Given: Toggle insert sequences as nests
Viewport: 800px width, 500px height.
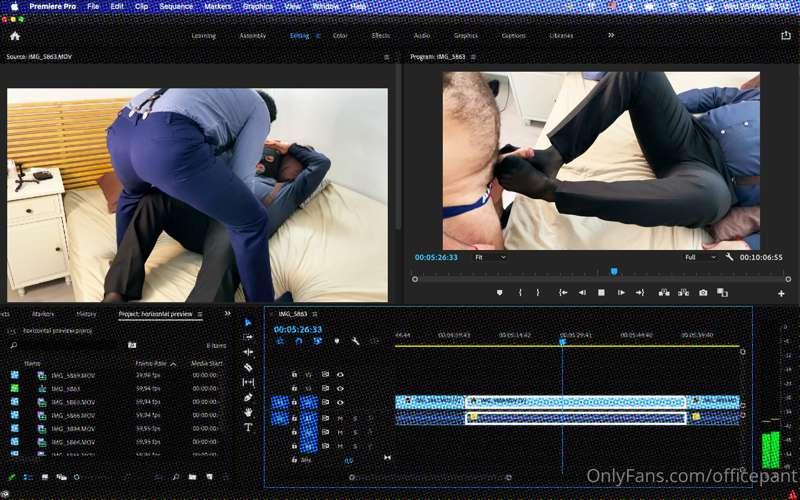Looking at the screenshot, I should [280, 341].
